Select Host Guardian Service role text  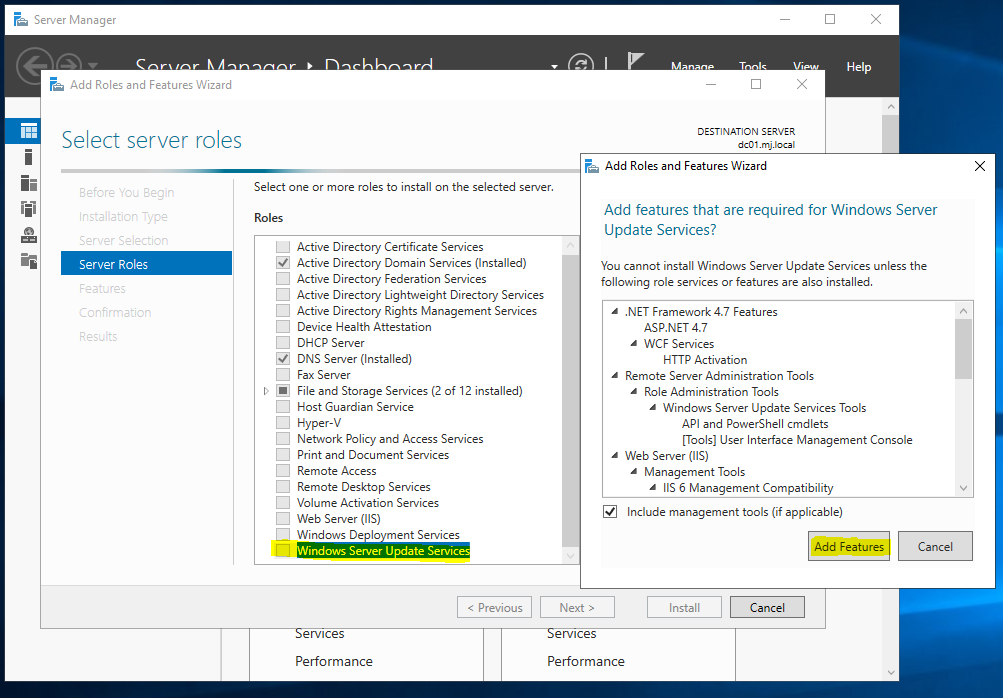click(355, 407)
